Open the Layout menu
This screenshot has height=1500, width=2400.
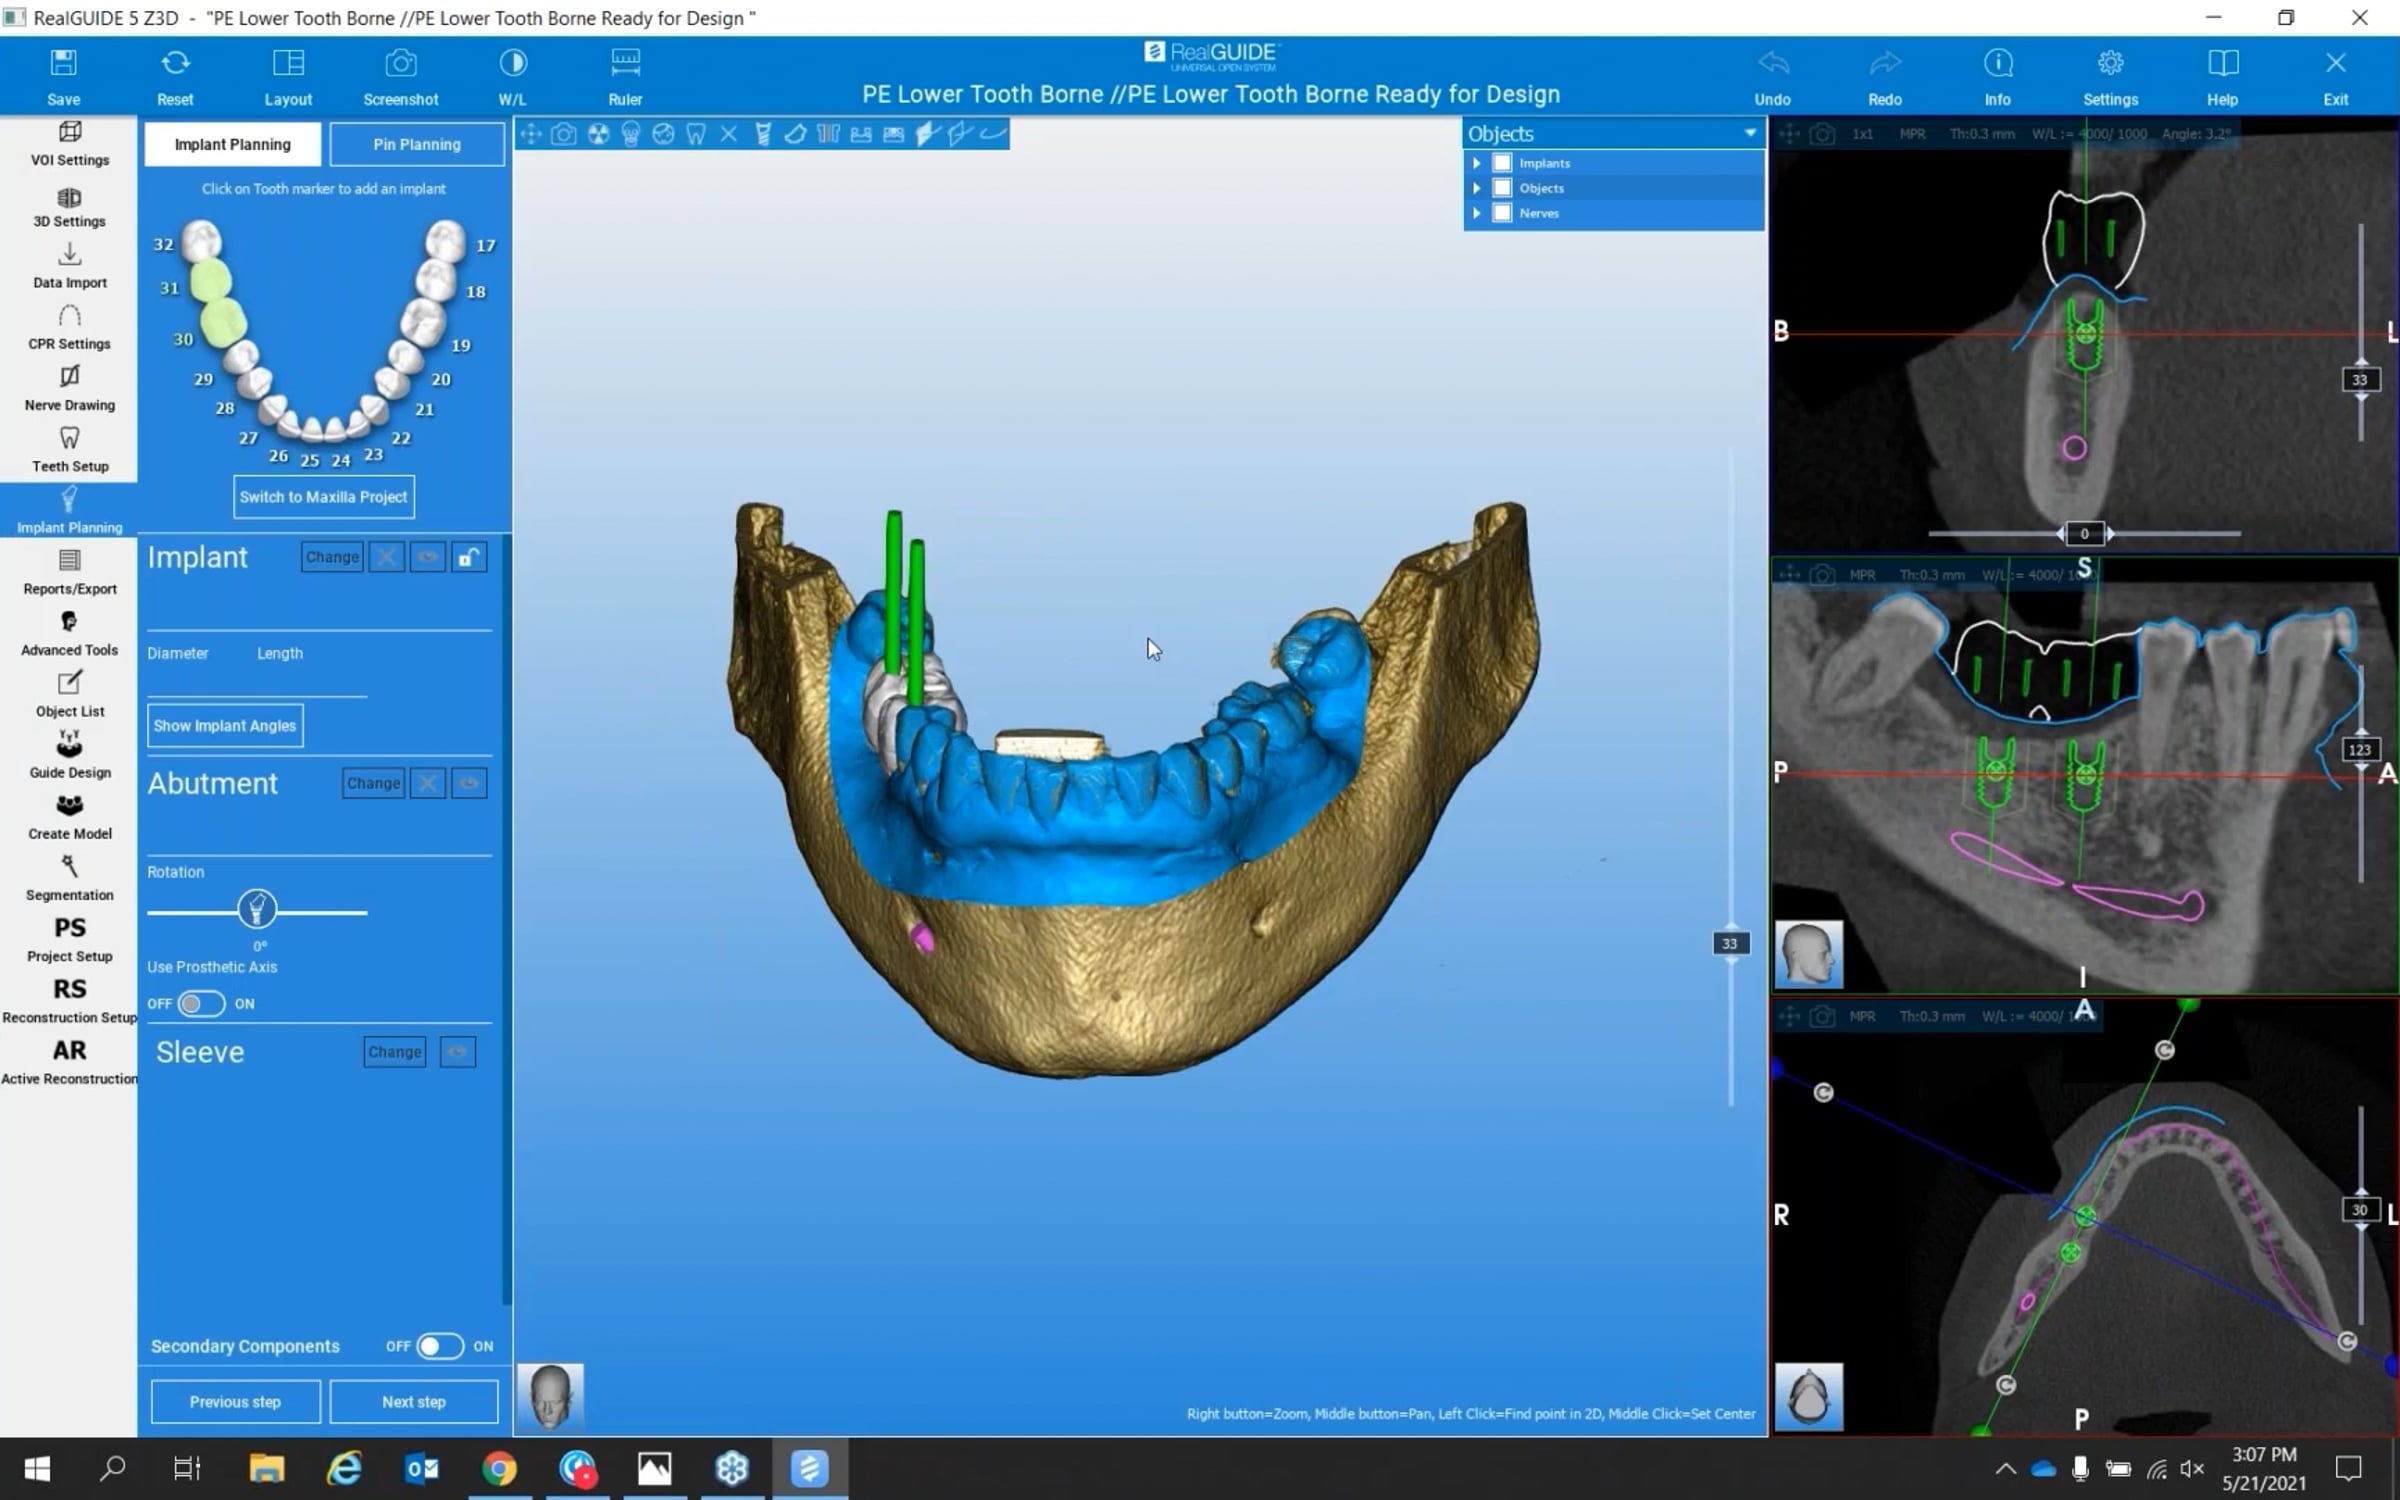[x=288, y=77]
